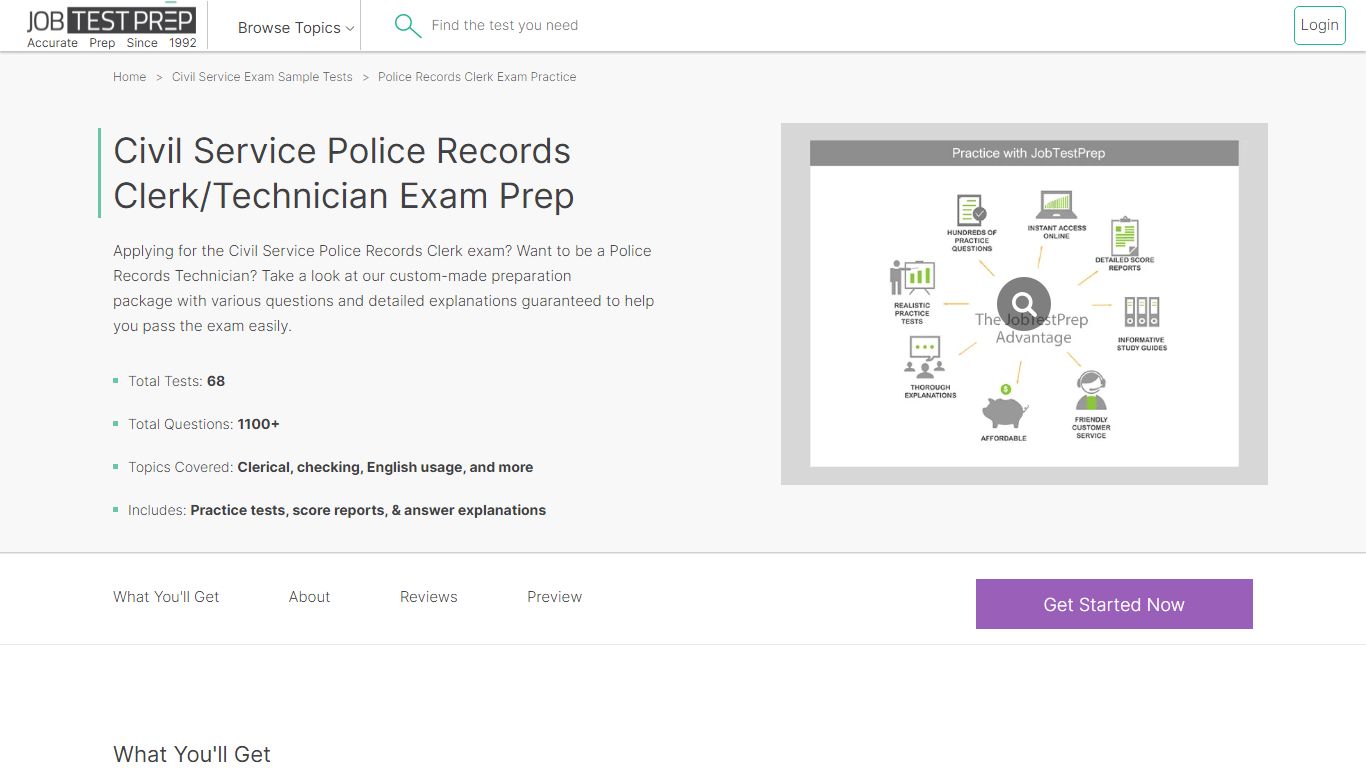Click the Detailed Score Reports icon
Screen dimensions: 1366x768
(x=1125, y=236)
